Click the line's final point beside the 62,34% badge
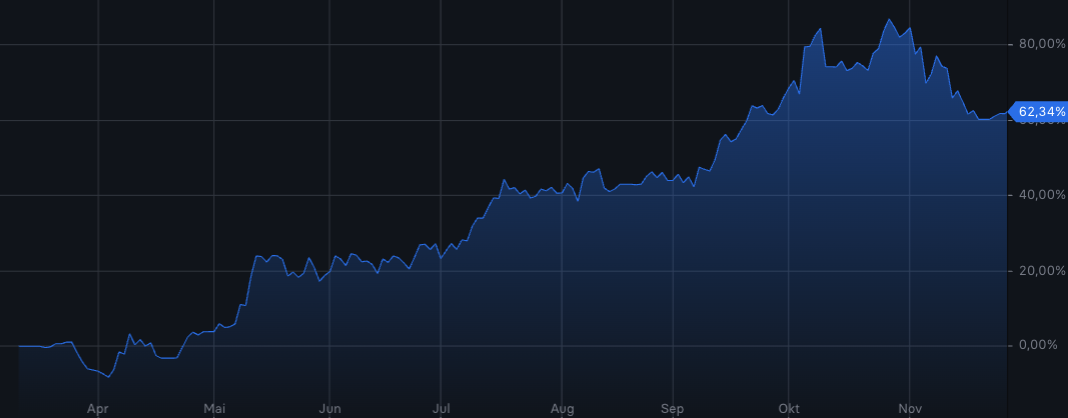Viewport: 1068px width, 418px height. pyautogui.click(x=1006, y=113)
